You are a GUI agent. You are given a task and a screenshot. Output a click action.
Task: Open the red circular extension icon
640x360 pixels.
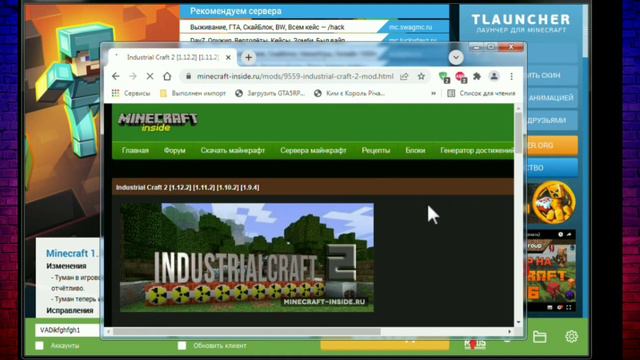coord(461,77)
